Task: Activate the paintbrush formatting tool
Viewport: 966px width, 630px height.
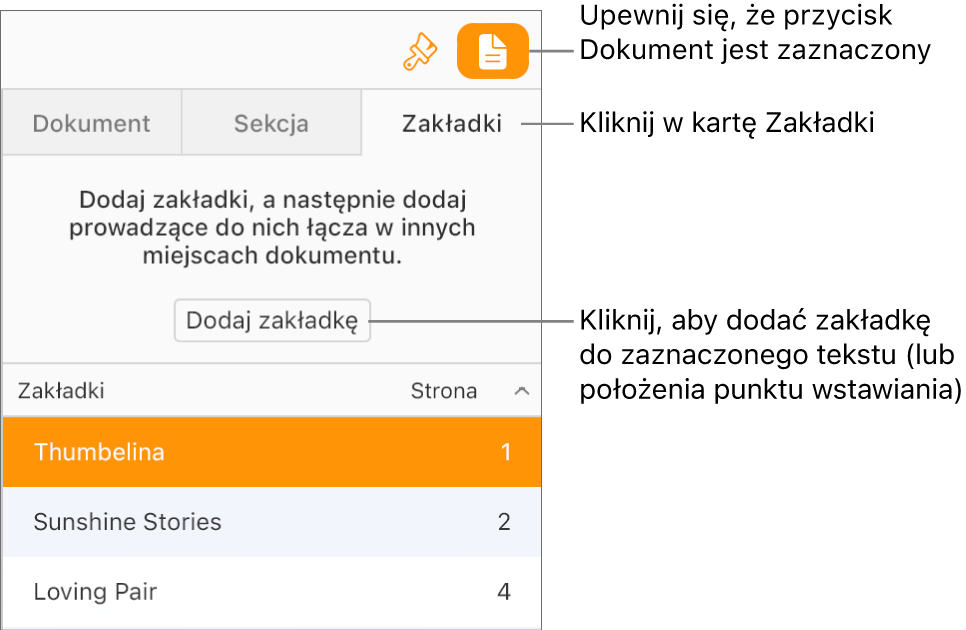Action: 420,50
